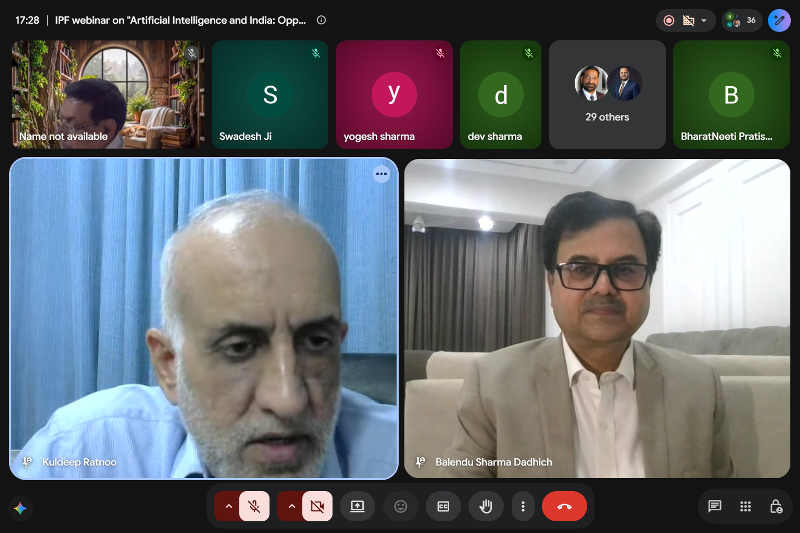Viewport: 800px width, 533px height.
Task: Click the webinar title text in header
Action: pos(181,20)
